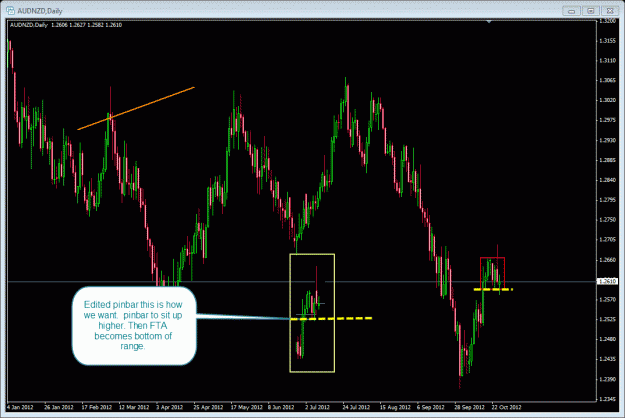Click the 1.2975 price axis label

607,120
